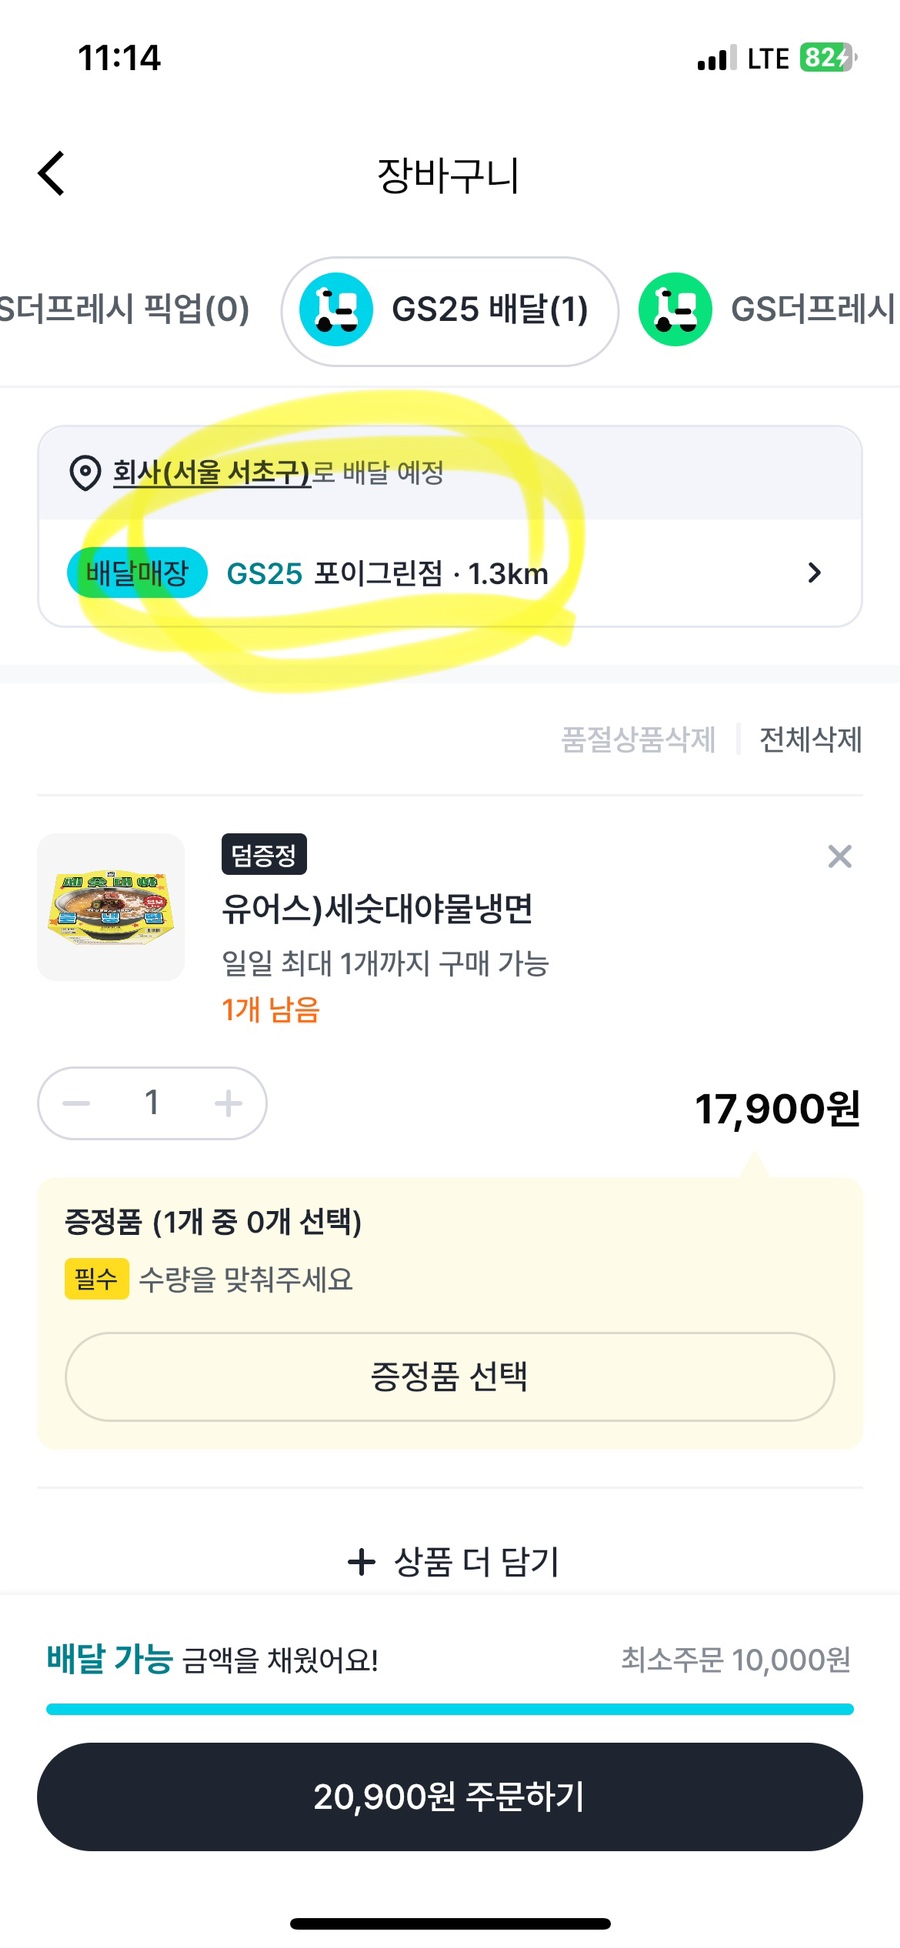900x1948 pixels.
Task: Tap the blue GS25 delivery scooter icon
Action: pyautogui.click(x=336, y=310)
